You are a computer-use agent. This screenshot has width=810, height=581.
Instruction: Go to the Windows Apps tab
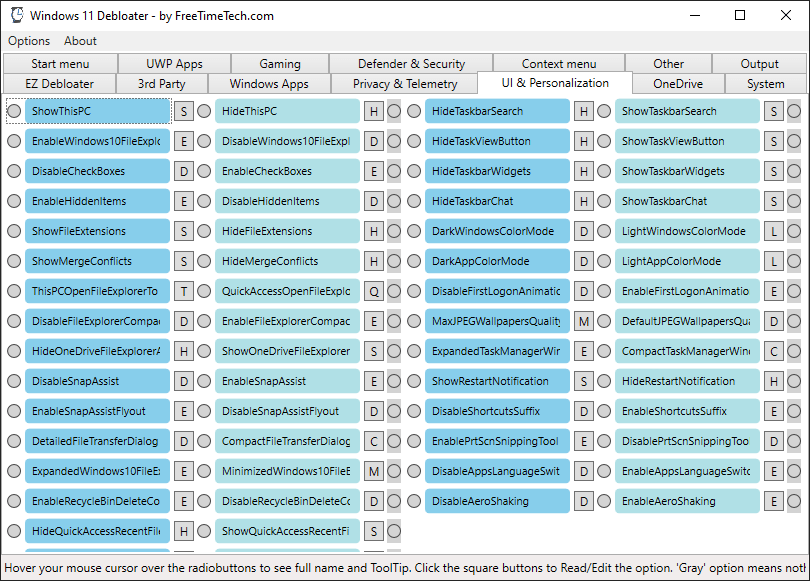(269, 84)
